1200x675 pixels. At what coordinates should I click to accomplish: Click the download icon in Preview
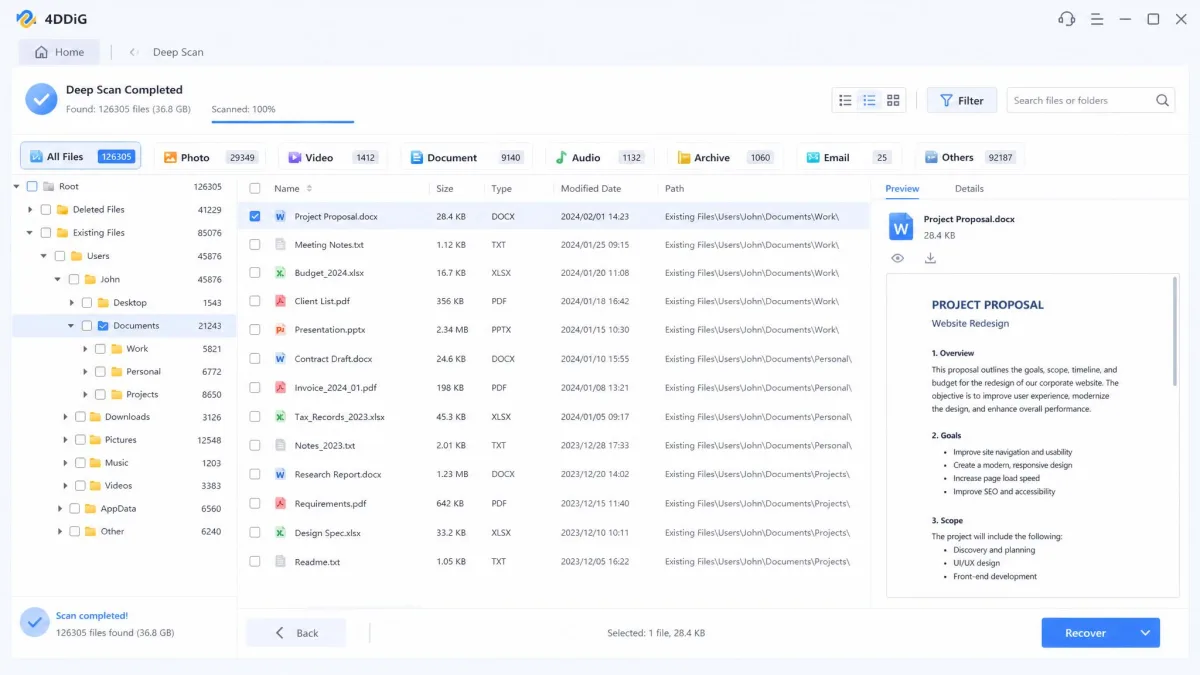(x=930, y=258)
